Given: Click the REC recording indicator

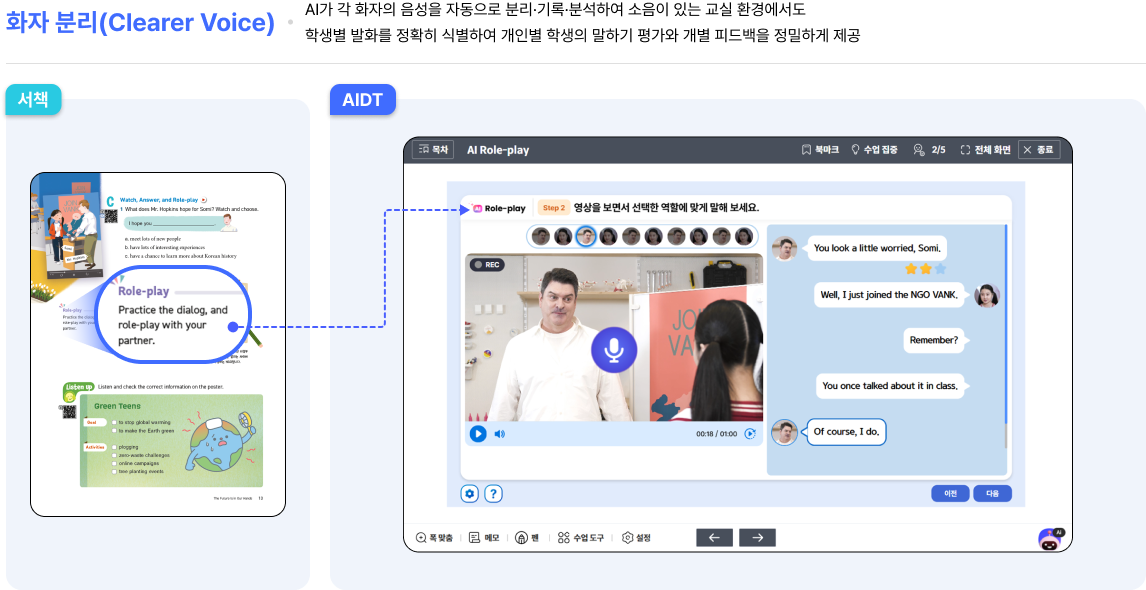Looking at the screenshot, I should [487, 265].
